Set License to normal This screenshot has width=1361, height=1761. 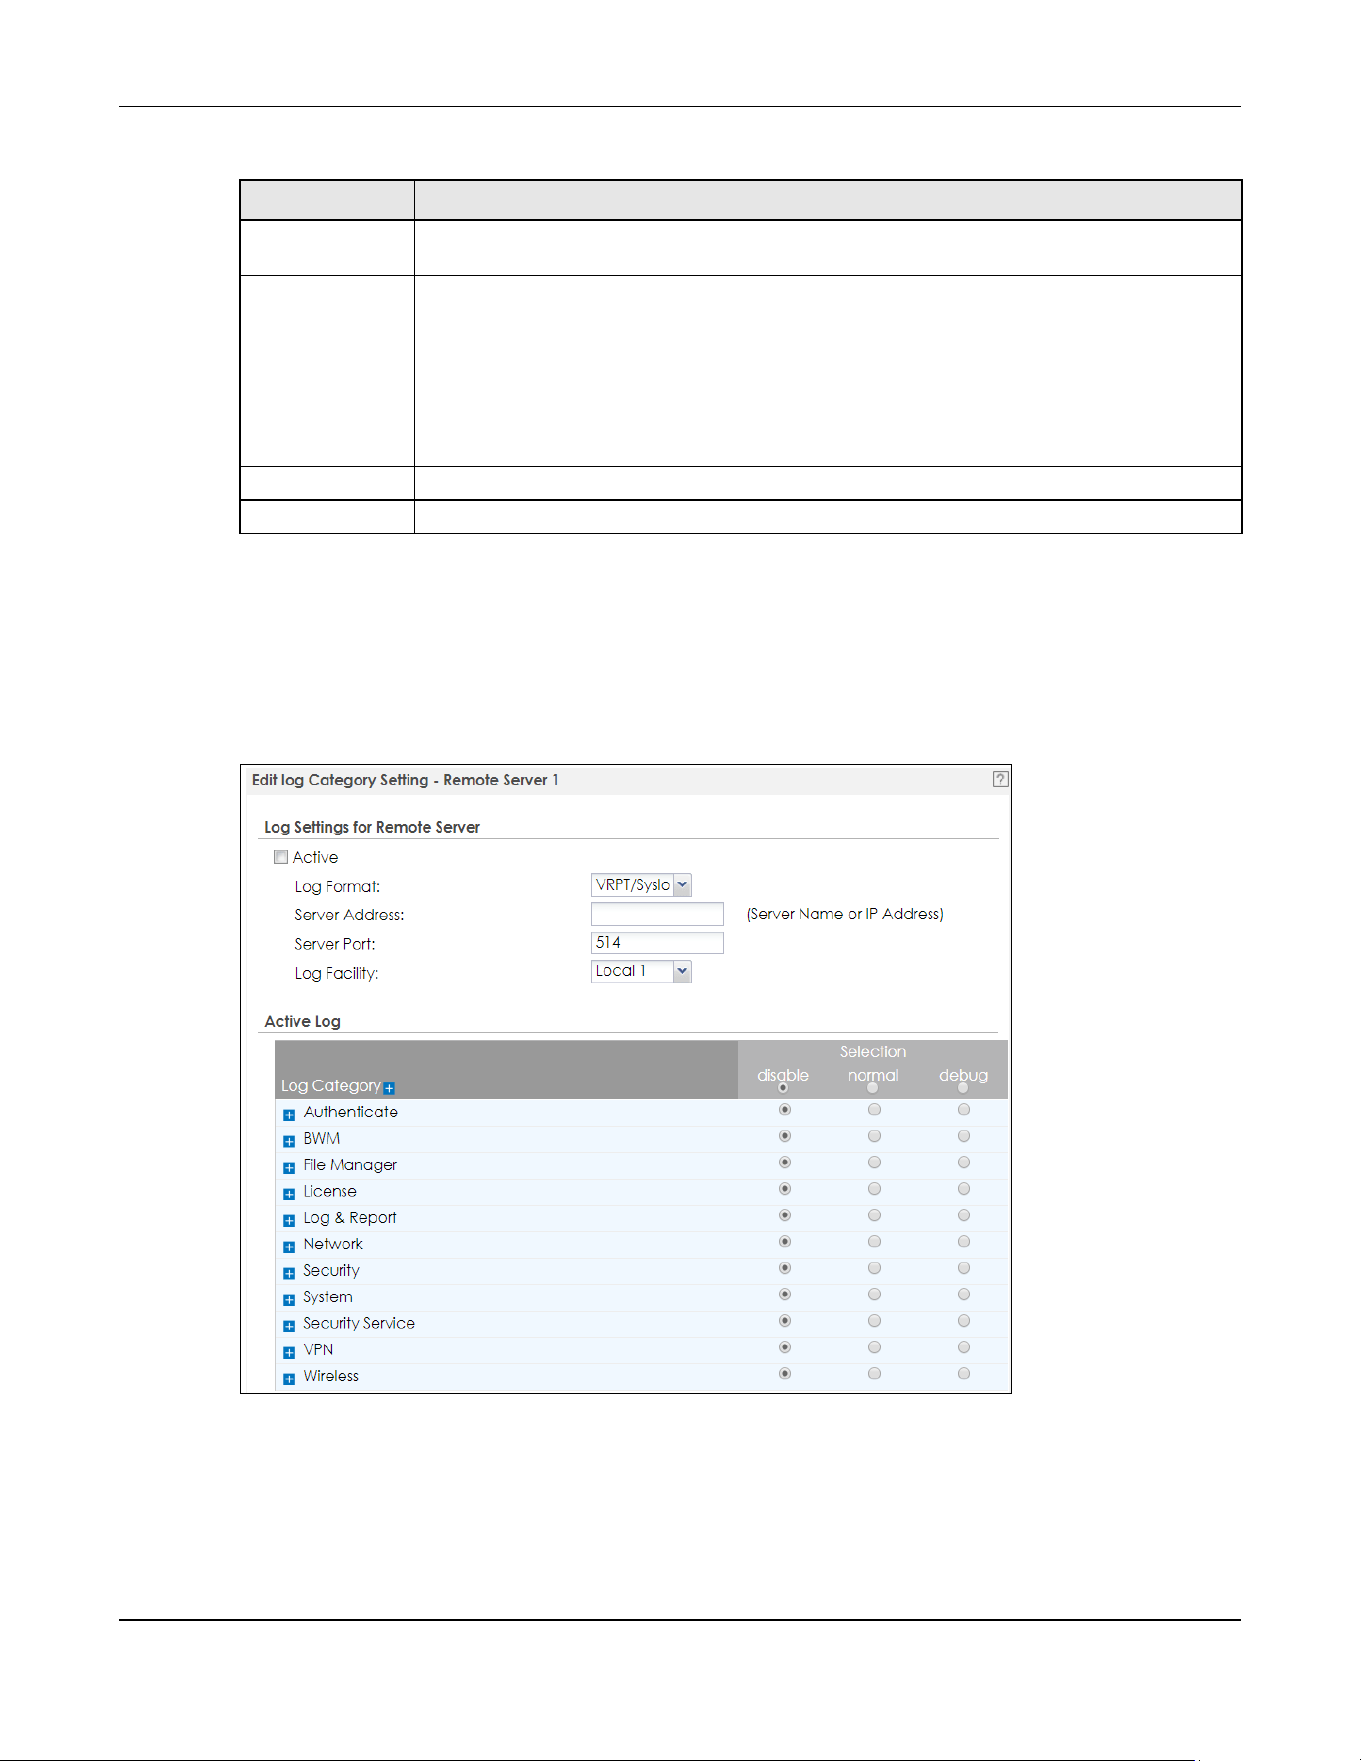pos(874,1189)
